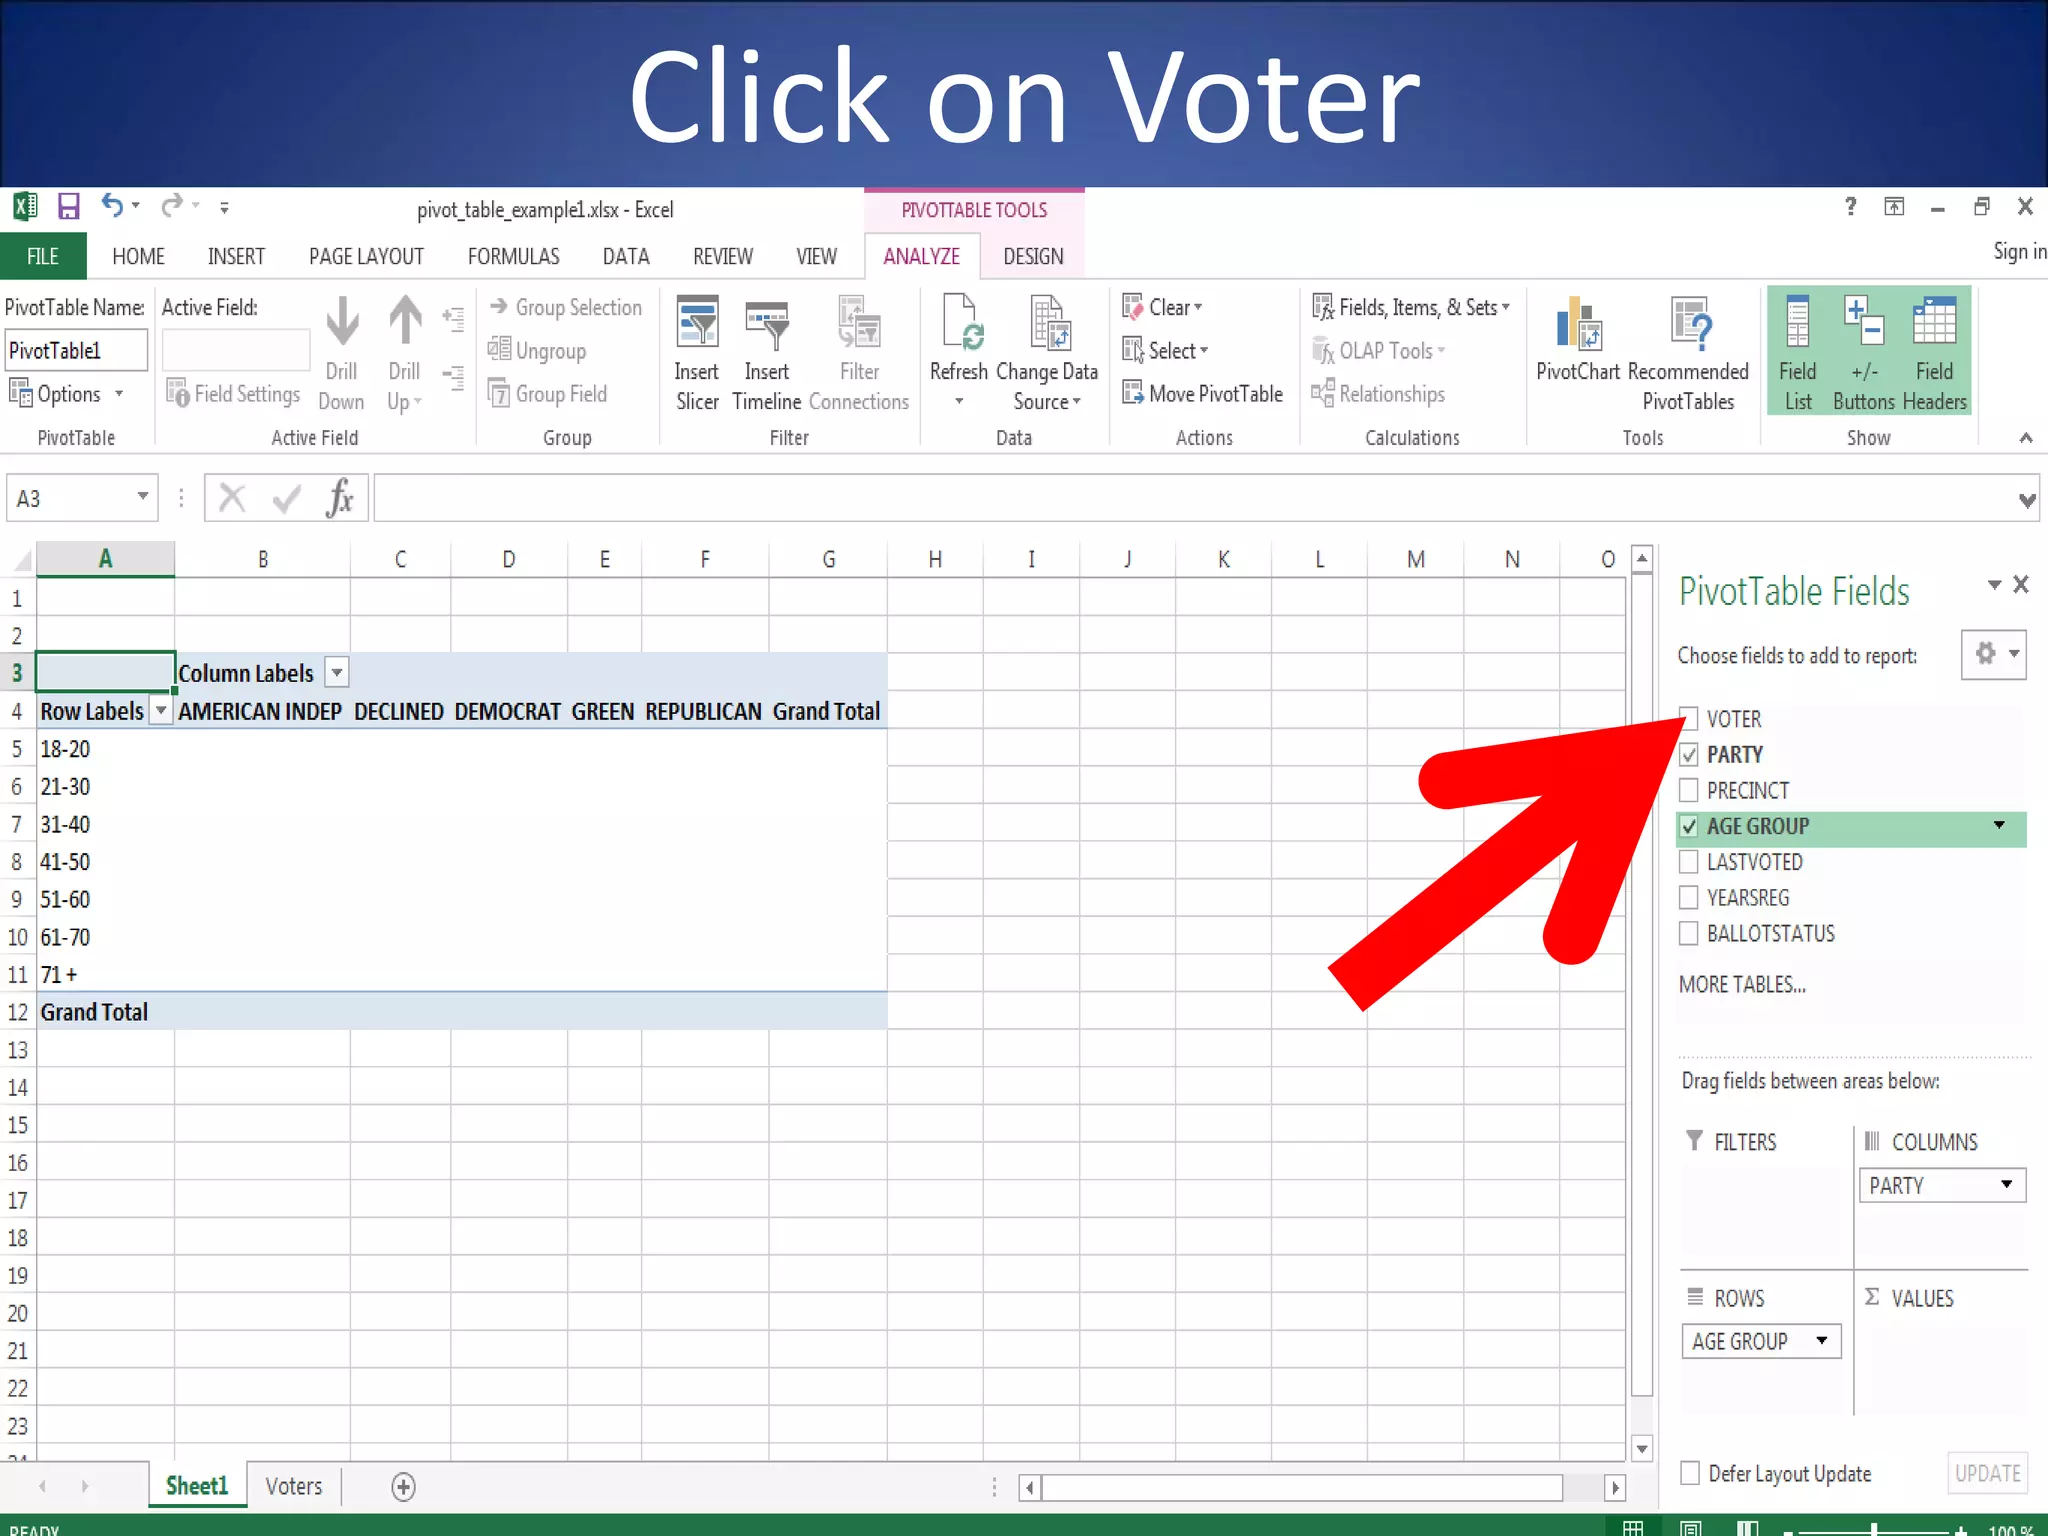Click the PivotTable Name input field
This screenshot has height=1536, width=2048.
76,350
